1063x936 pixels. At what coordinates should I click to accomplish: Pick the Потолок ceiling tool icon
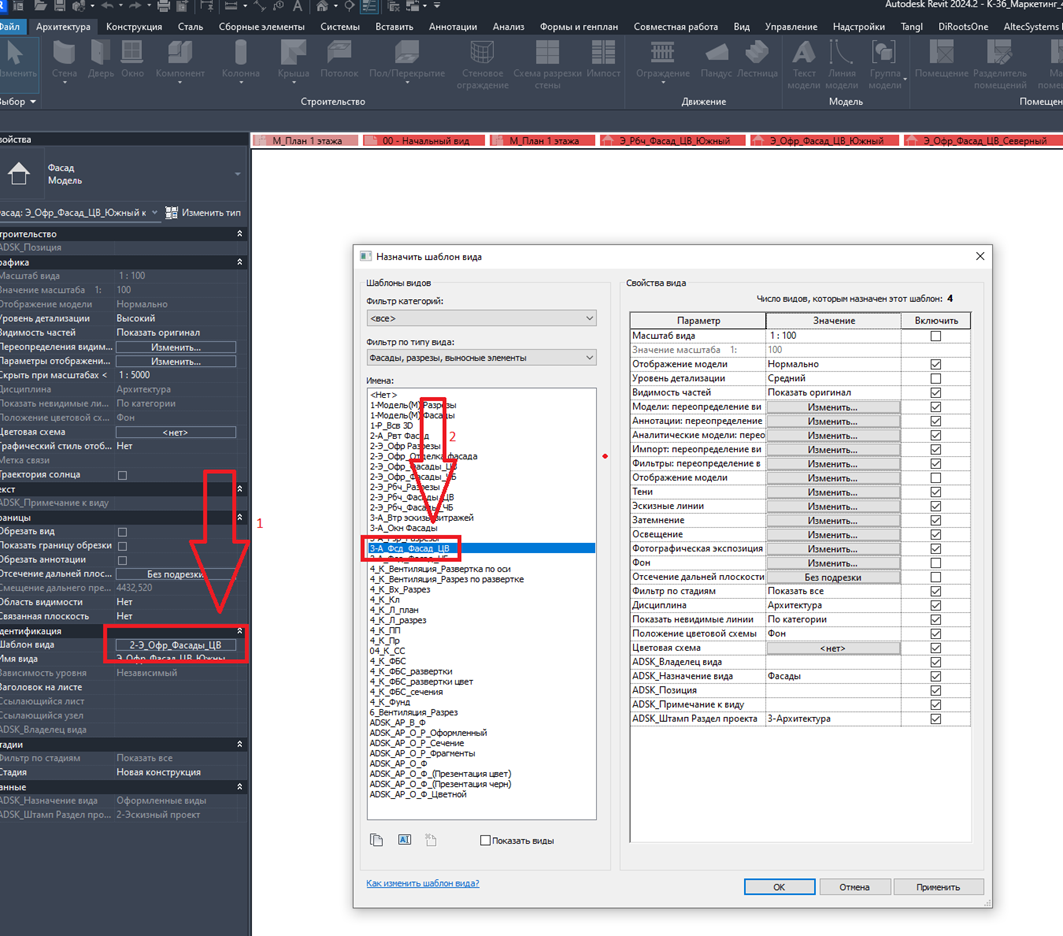tap(339, 53)
